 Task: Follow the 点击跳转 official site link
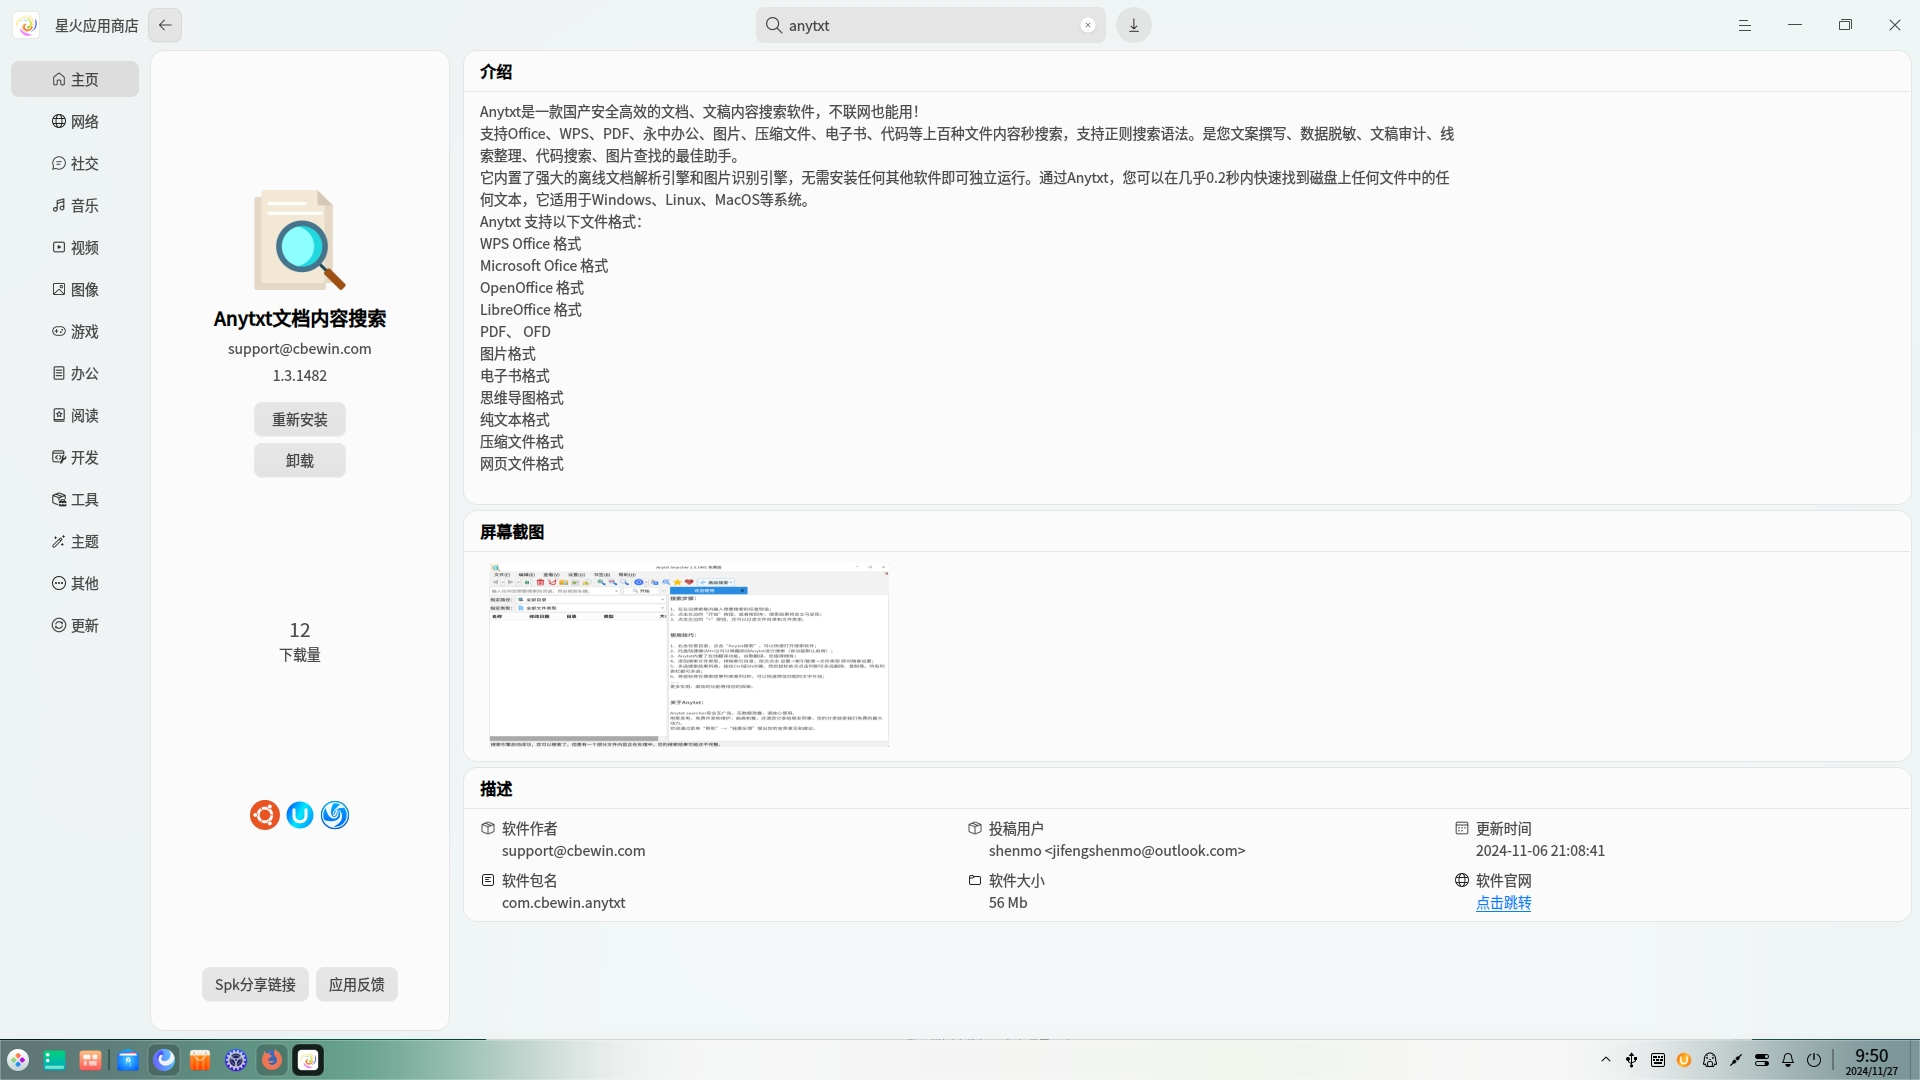pyautogui.click(x=1503, y=902)
